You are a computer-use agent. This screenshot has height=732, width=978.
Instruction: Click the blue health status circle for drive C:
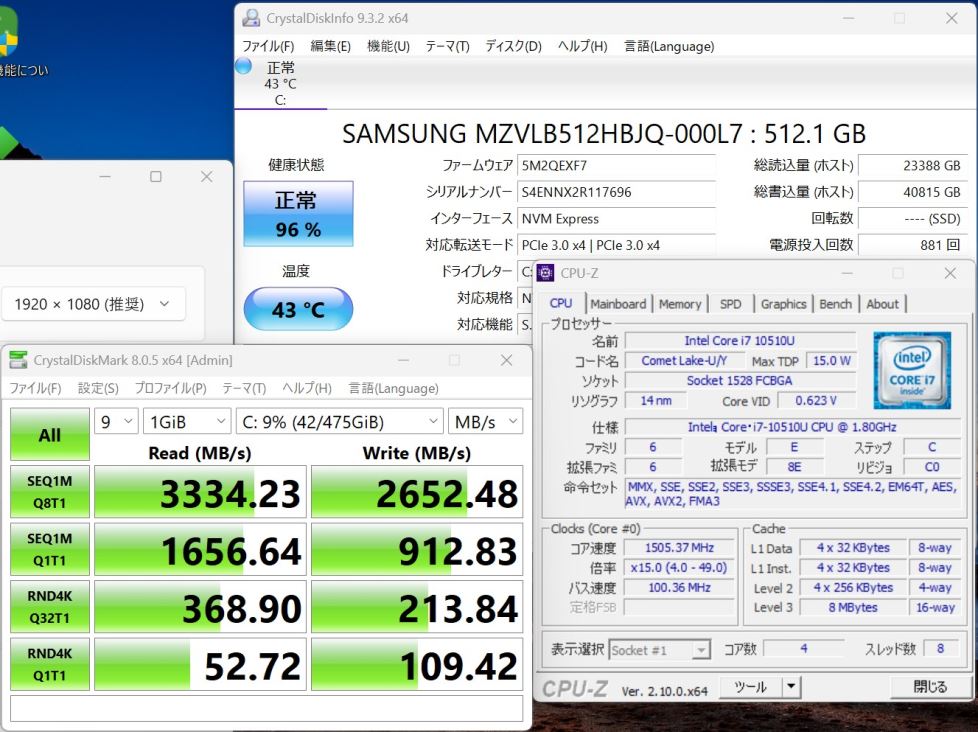(243, 66)
